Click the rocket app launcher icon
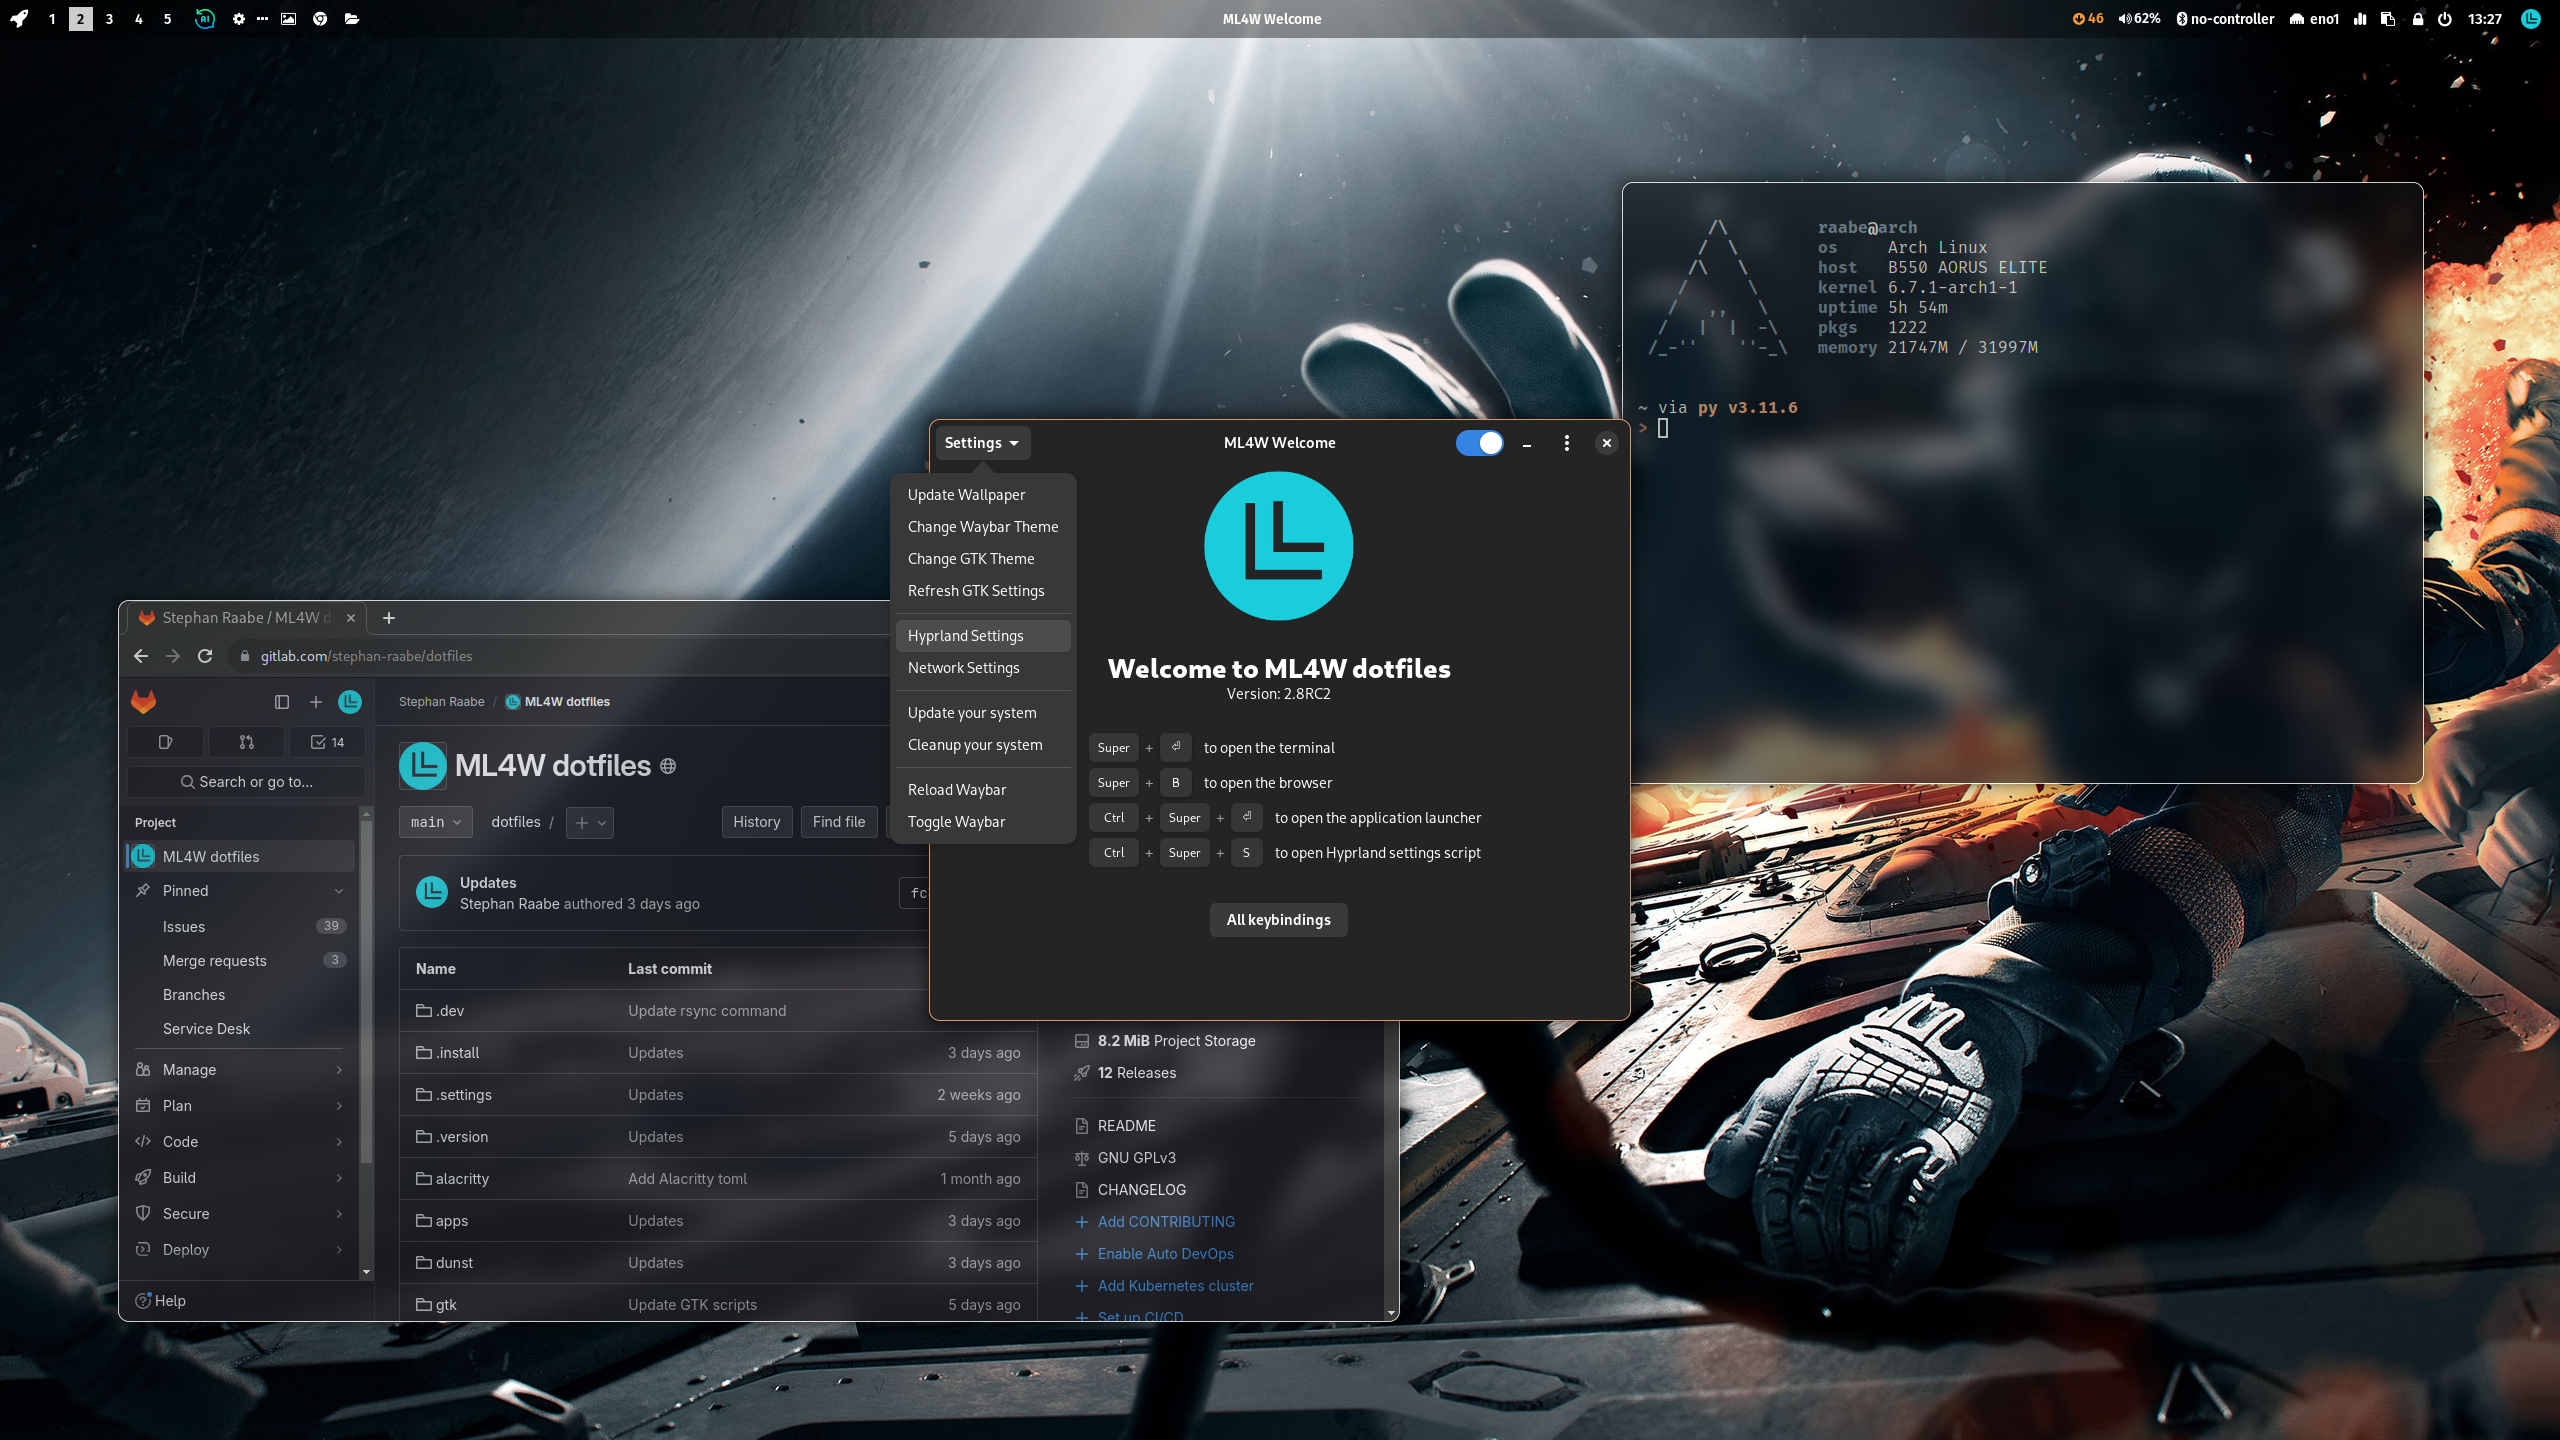The height and width of the screenshot is (1440, 2560). [19, 18]
